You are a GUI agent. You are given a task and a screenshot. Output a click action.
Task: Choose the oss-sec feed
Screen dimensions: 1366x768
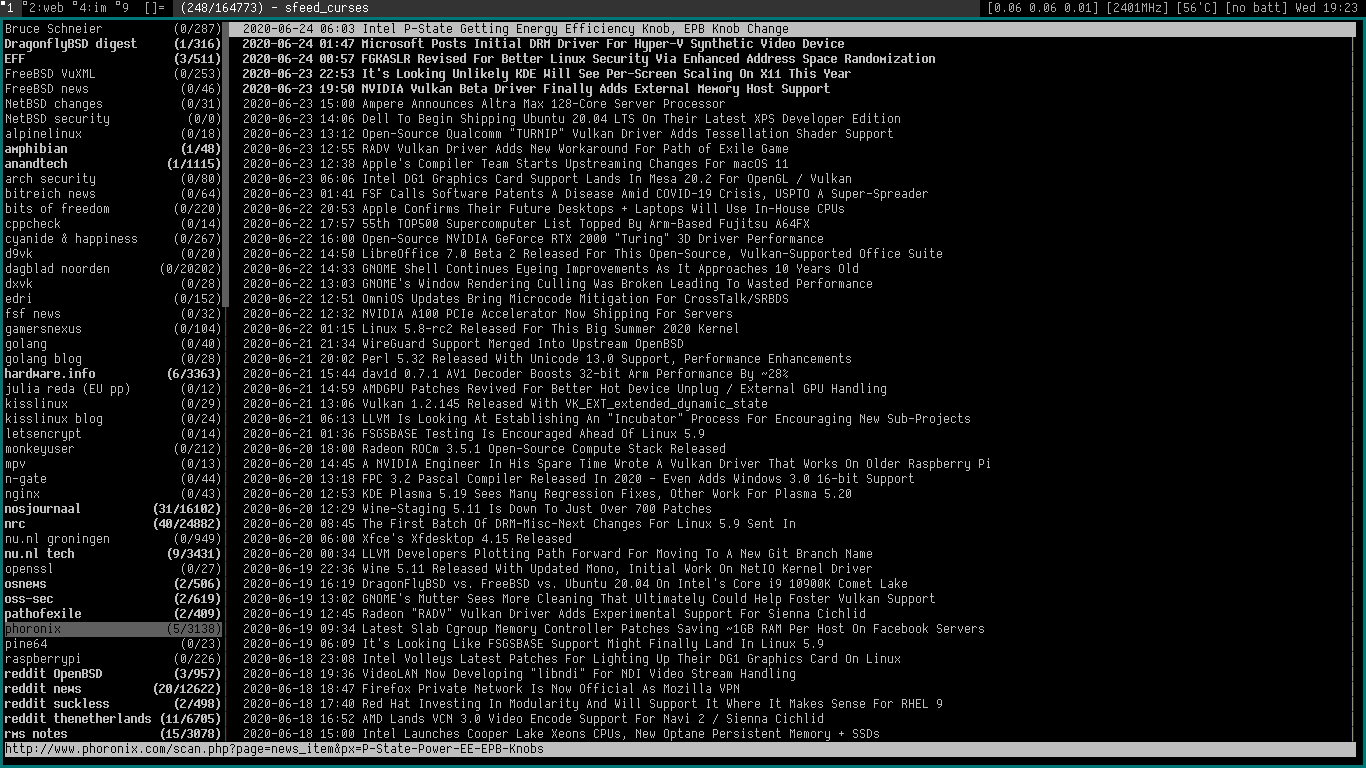29,599
